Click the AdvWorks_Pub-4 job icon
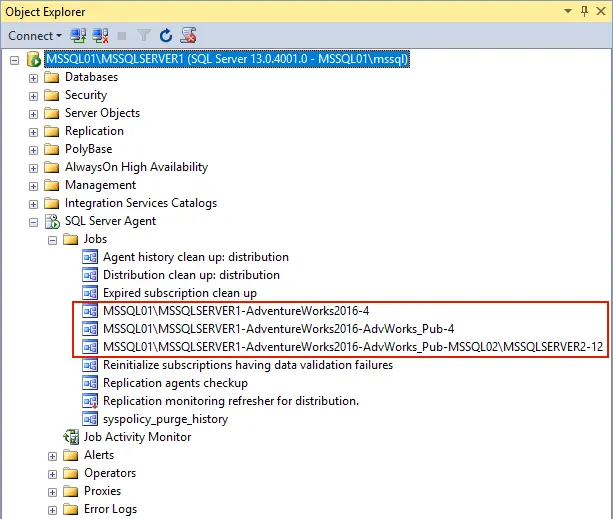This screenshot has width=613, height=519. click(x=90, y=329)
